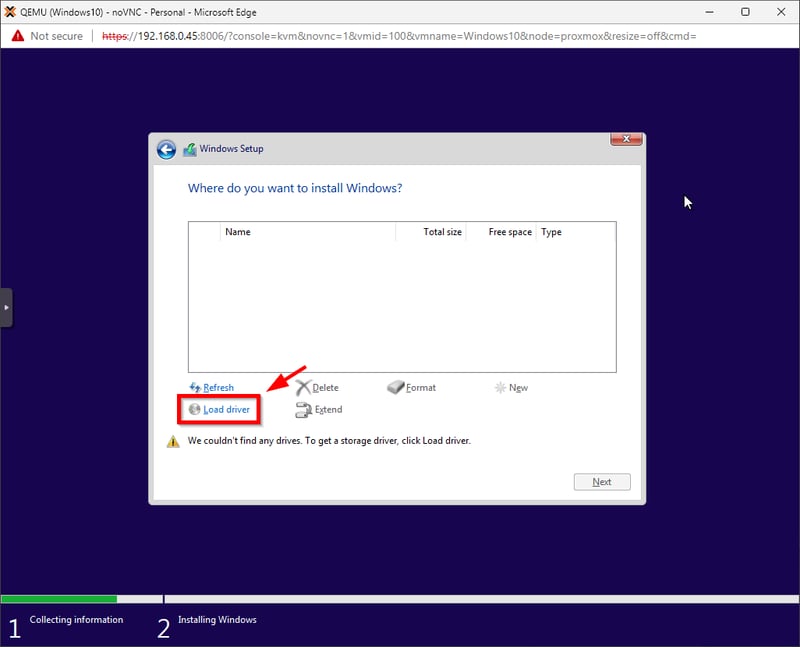The height and width of the screenshot is (647, 800).
Task: Click the Extend partition icon
Action: [x=304, y=409]
